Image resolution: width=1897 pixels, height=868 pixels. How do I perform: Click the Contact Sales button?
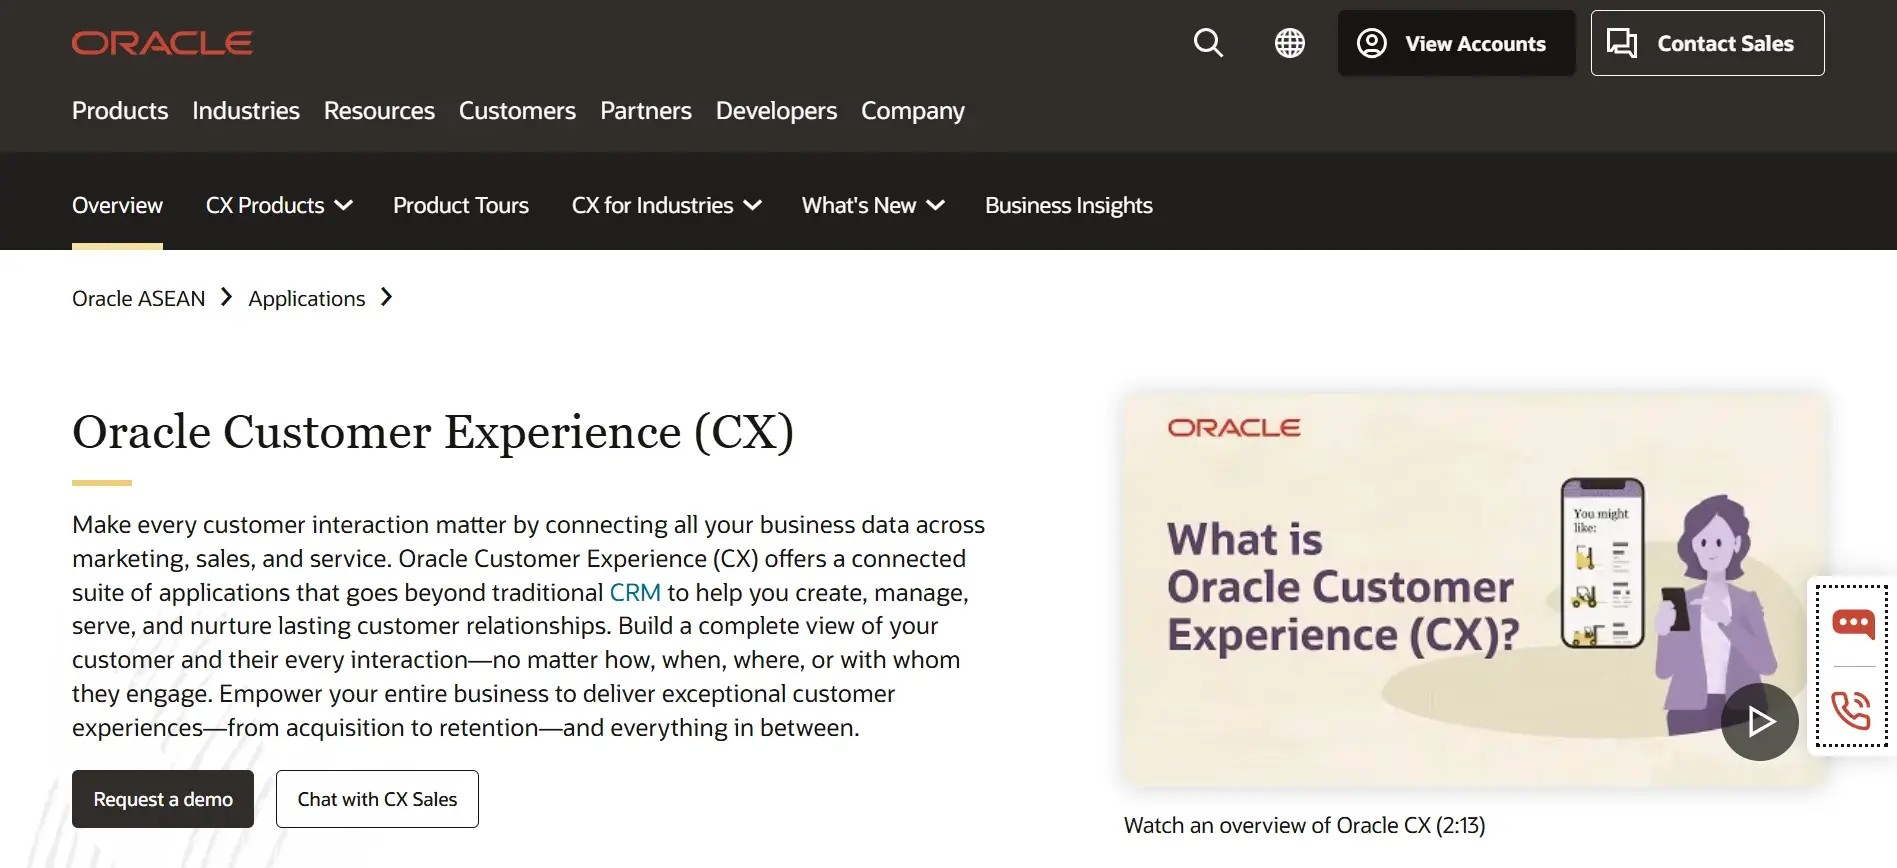[1707, 43]
